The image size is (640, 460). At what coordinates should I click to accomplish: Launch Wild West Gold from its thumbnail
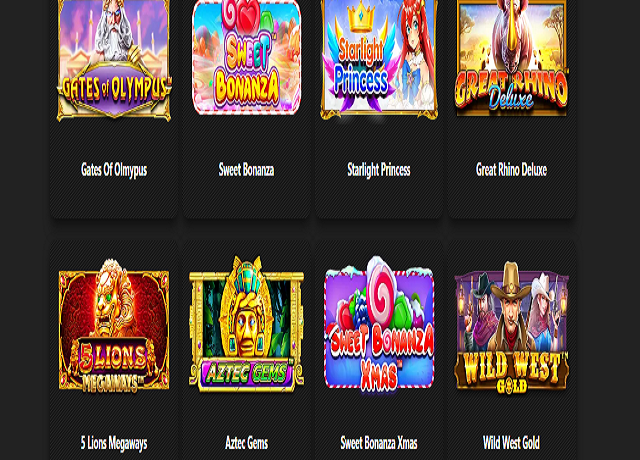click(x=511, y=327)
